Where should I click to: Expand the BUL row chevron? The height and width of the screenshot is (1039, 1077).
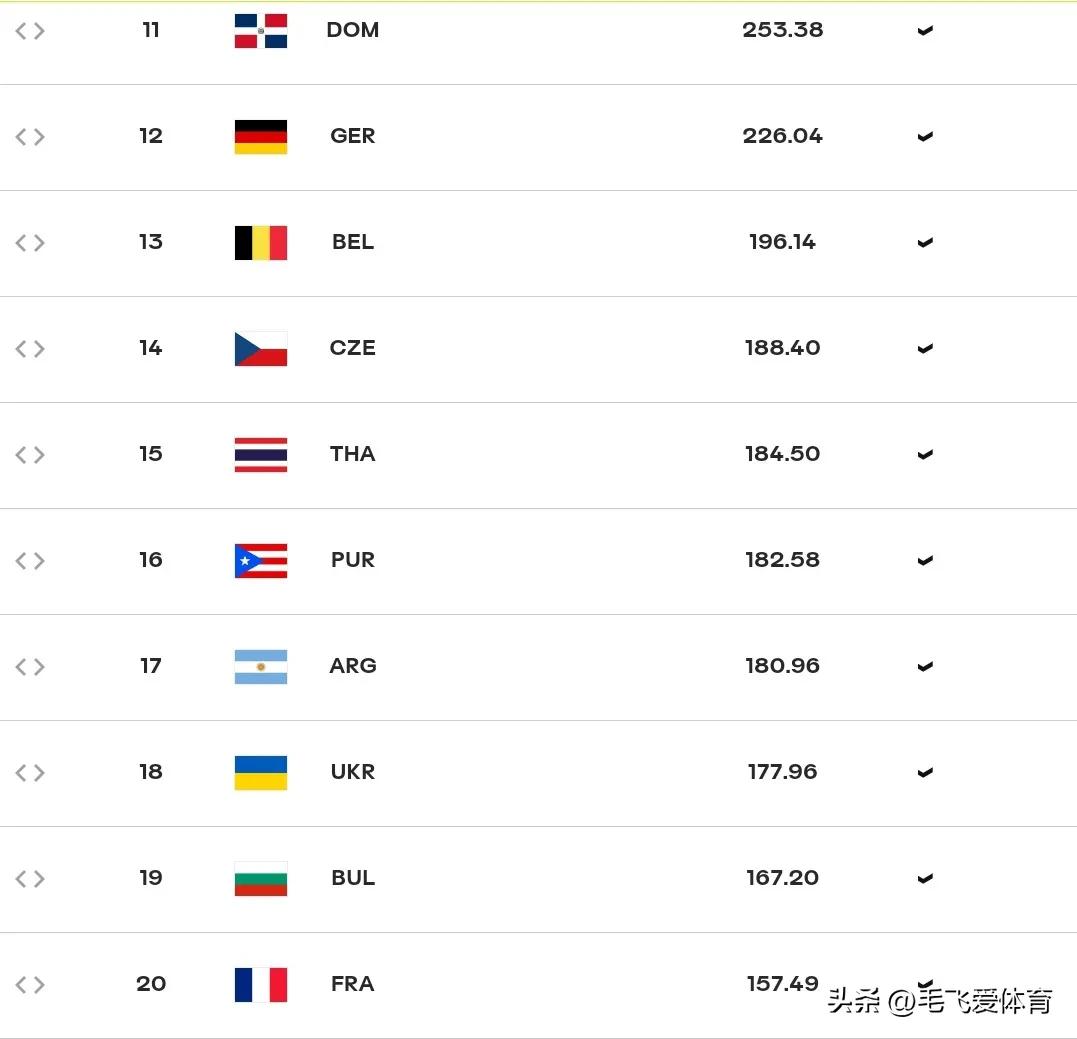pos(925,878)
